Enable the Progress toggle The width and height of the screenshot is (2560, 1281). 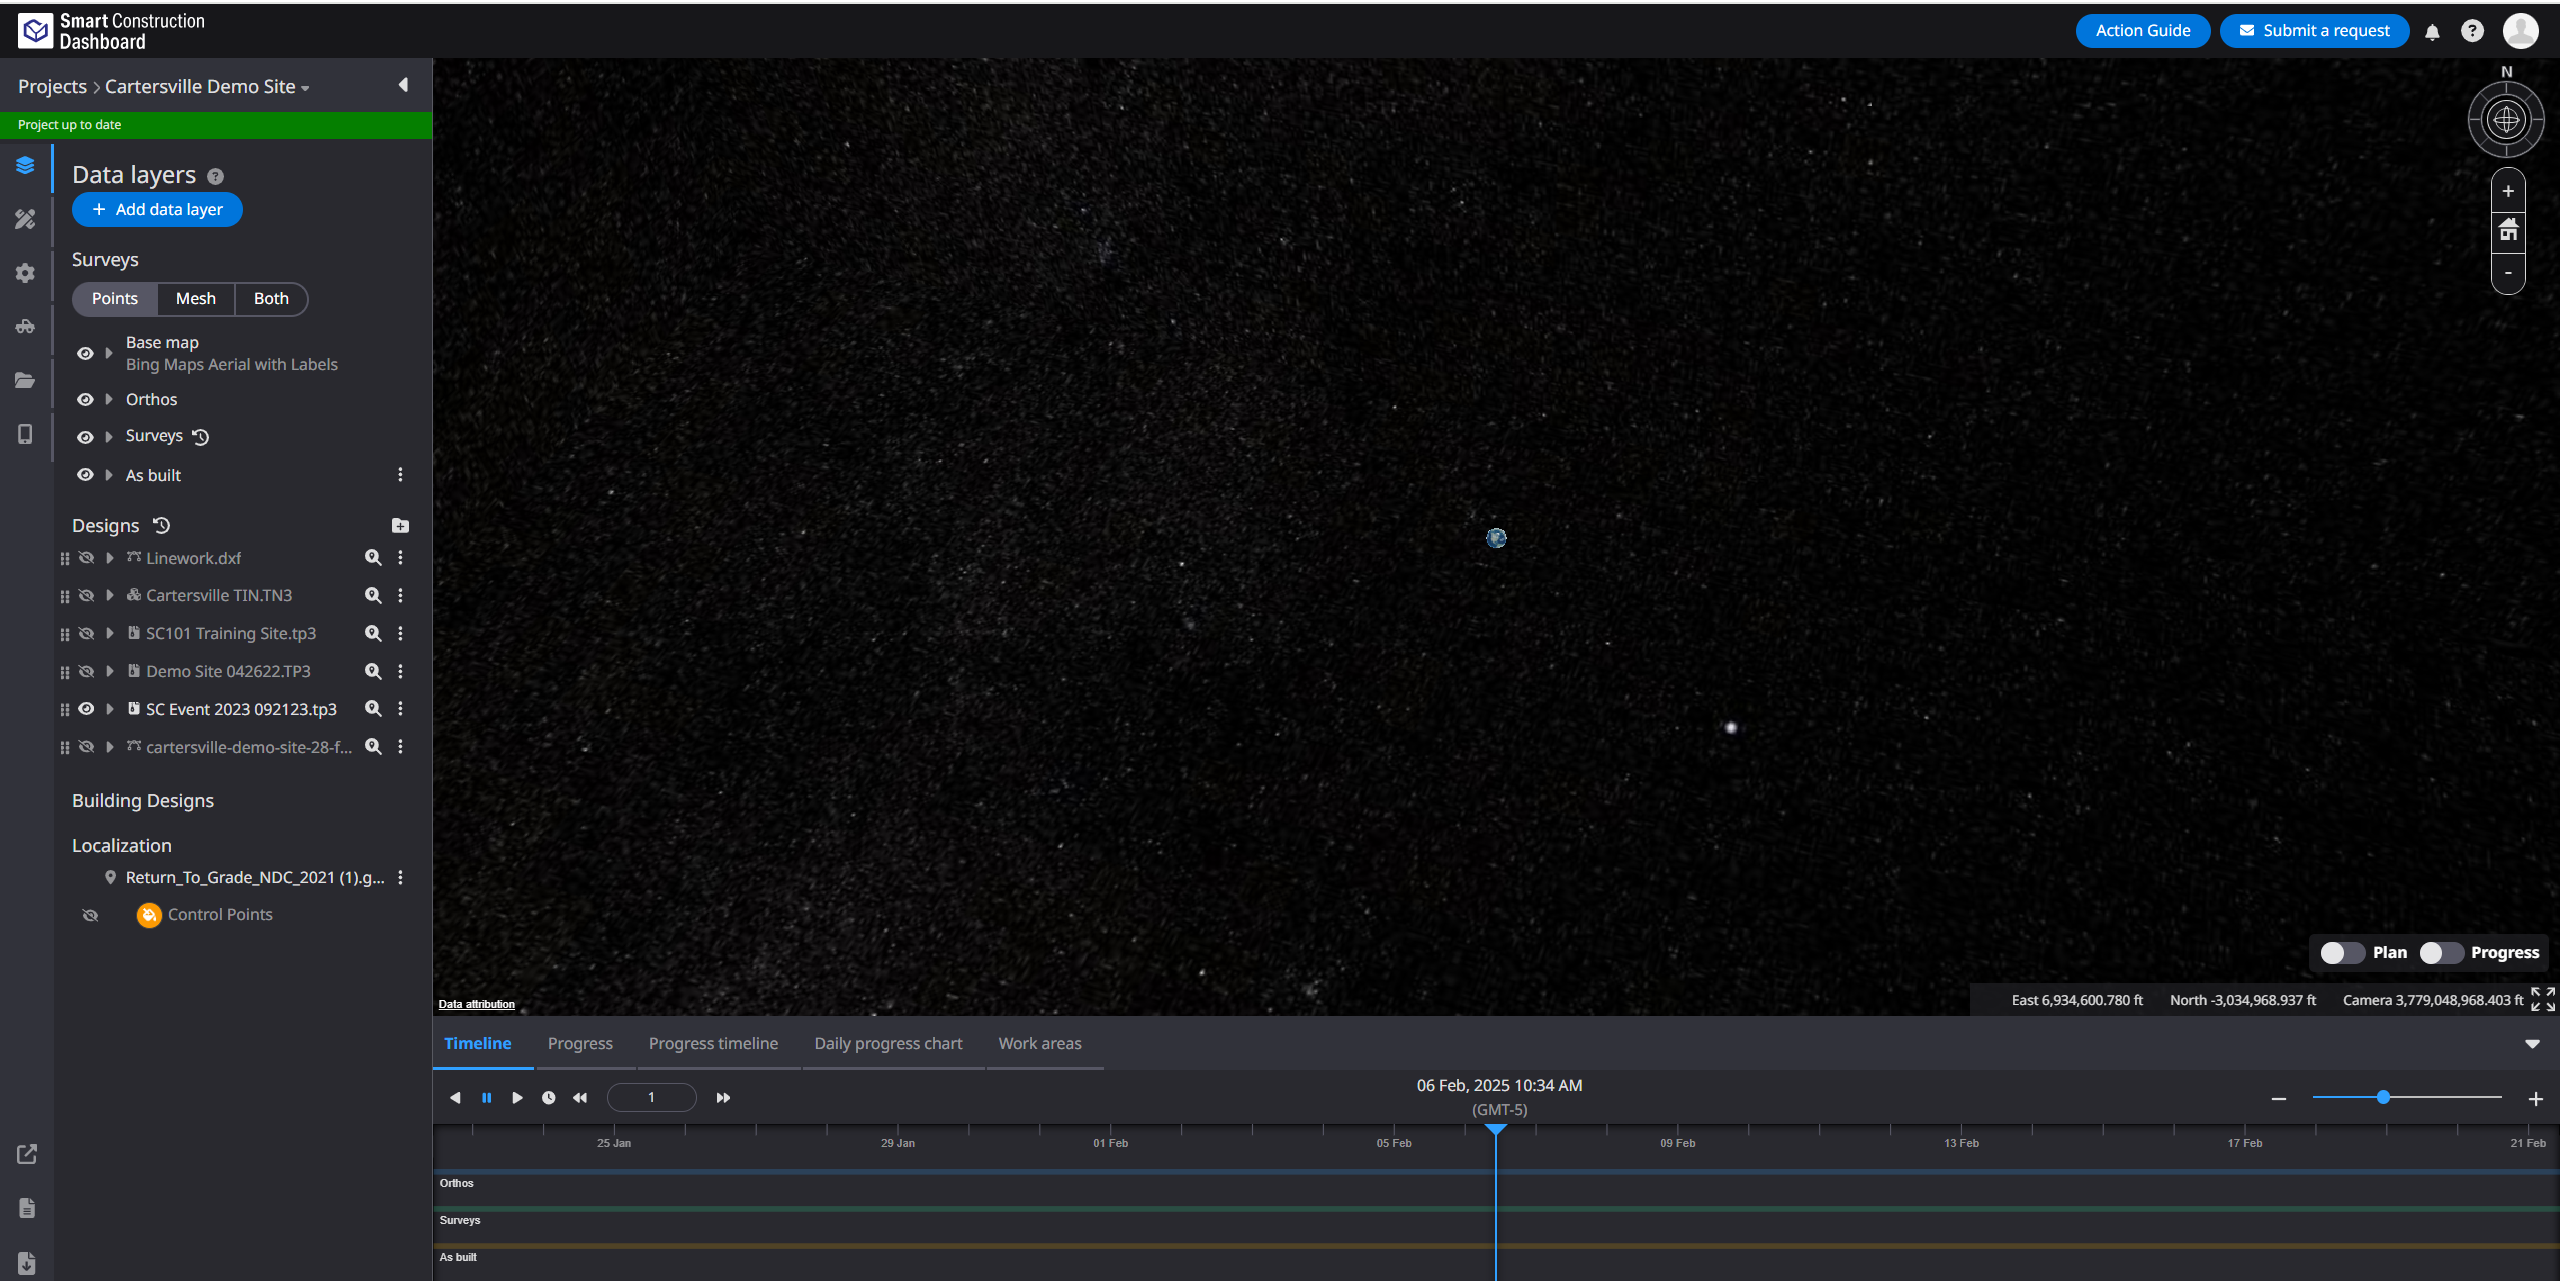2440,953
